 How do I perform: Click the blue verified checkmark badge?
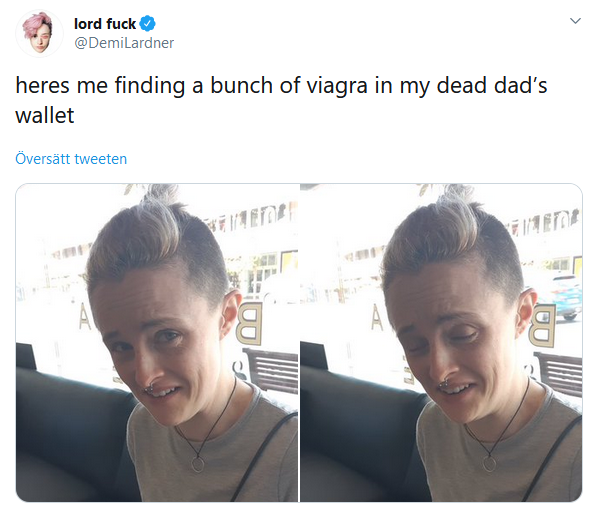[148, 24]
